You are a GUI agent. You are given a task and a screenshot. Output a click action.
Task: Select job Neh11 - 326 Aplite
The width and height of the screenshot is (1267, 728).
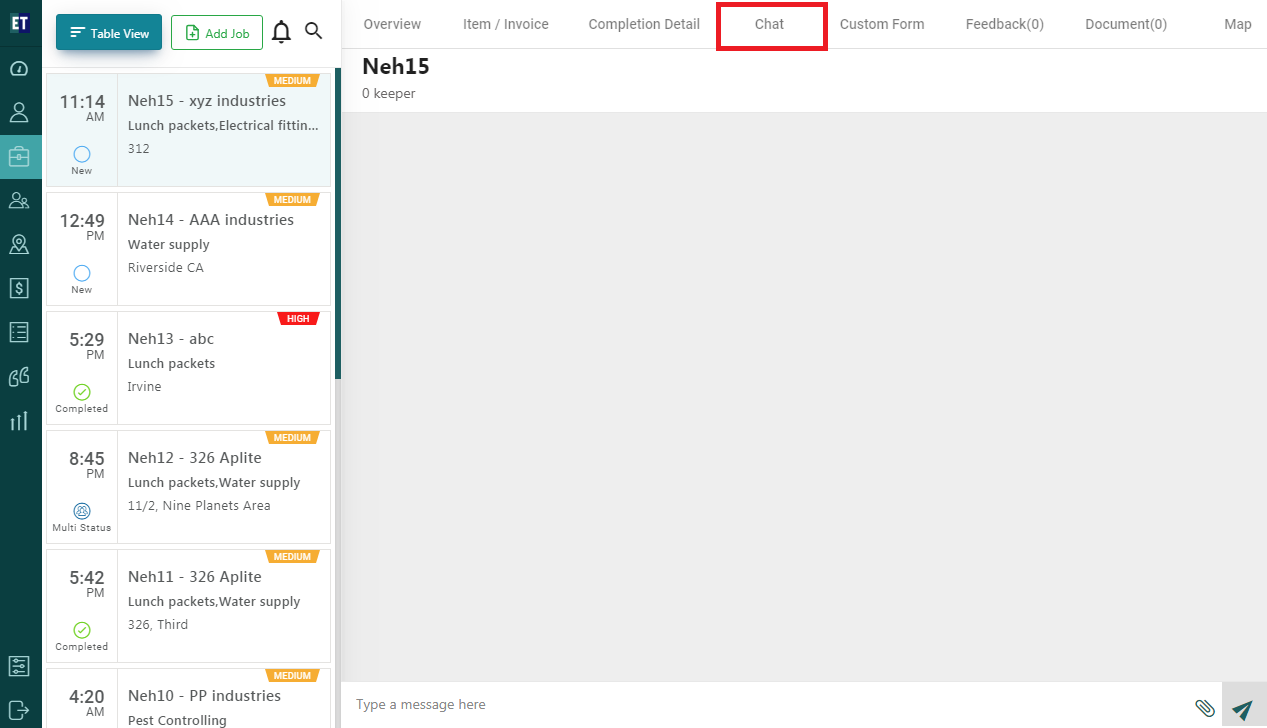(188, 606)
